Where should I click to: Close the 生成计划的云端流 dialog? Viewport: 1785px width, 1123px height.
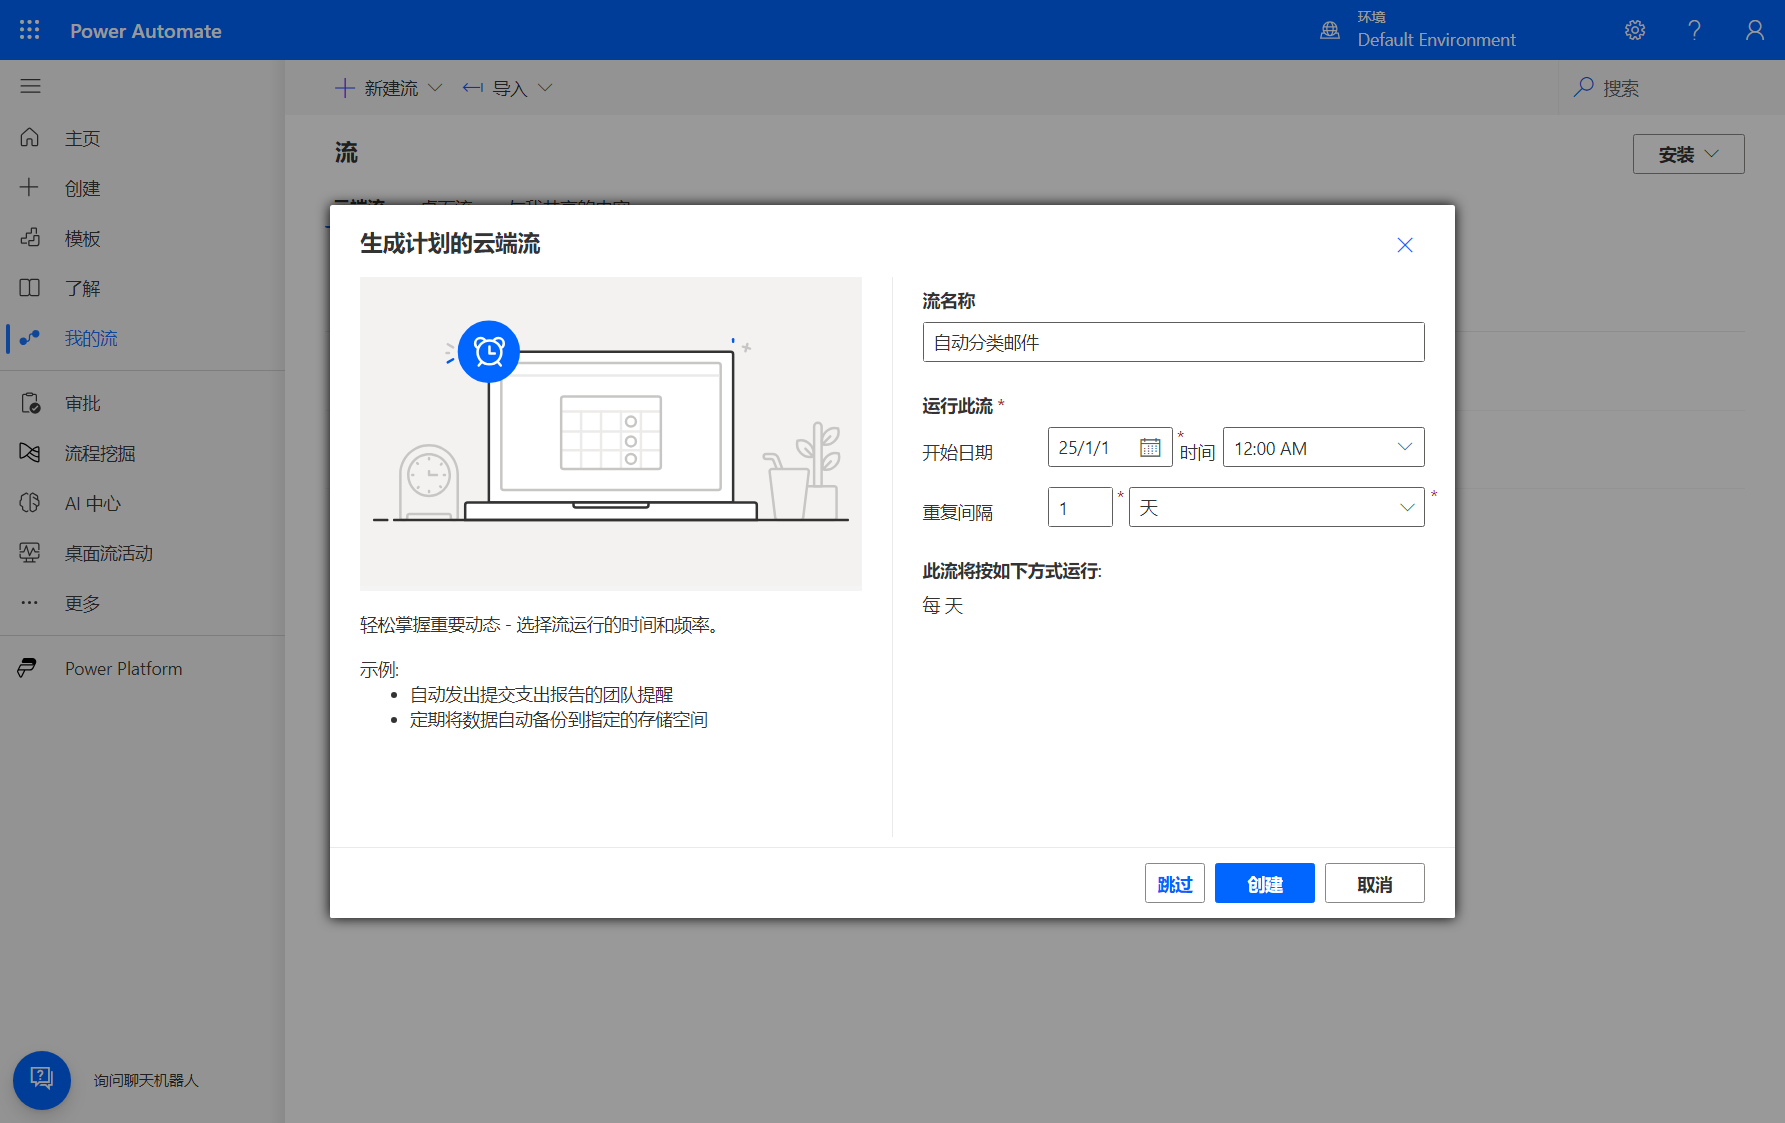[1404, 245]
